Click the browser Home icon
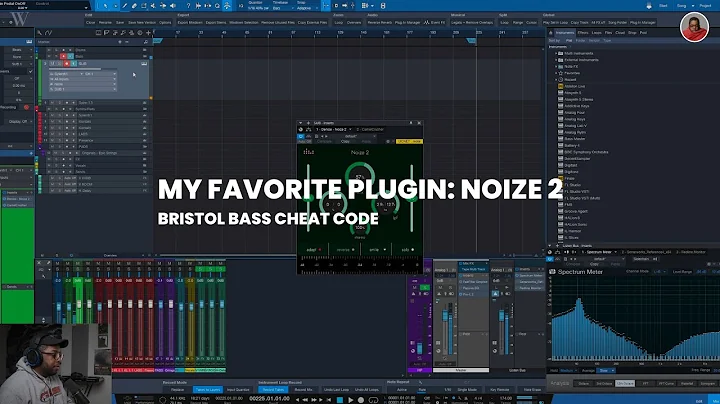The width and height of the screenshot is (720, 404). (x=551, y=33)
